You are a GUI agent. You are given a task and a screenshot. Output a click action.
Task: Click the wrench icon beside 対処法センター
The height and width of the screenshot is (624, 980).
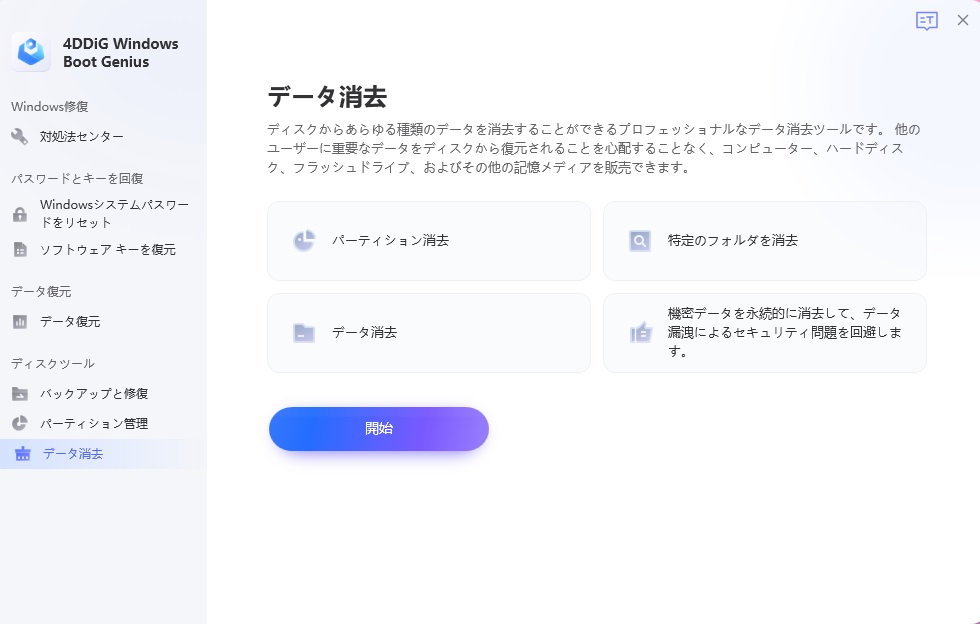(x=20, y=136)
